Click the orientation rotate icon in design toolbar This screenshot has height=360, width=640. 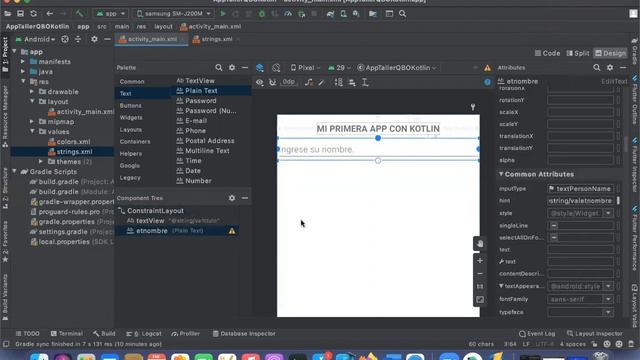(x=276, y=67)
